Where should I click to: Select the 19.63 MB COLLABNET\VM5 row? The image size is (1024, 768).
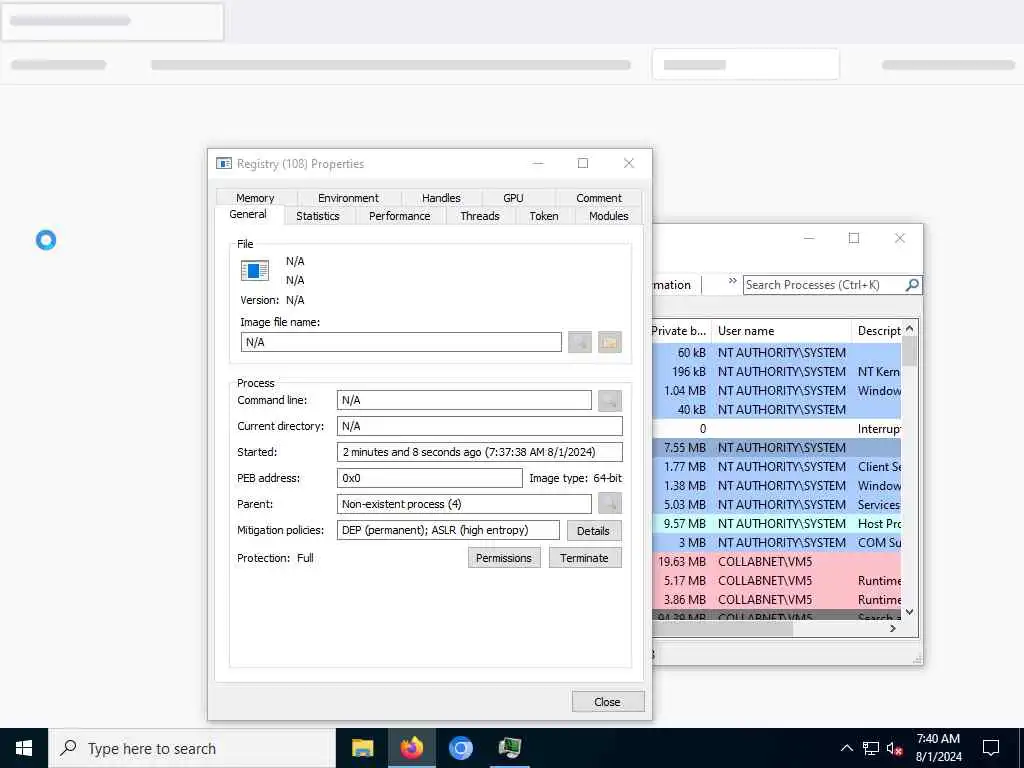coord(776,562)
